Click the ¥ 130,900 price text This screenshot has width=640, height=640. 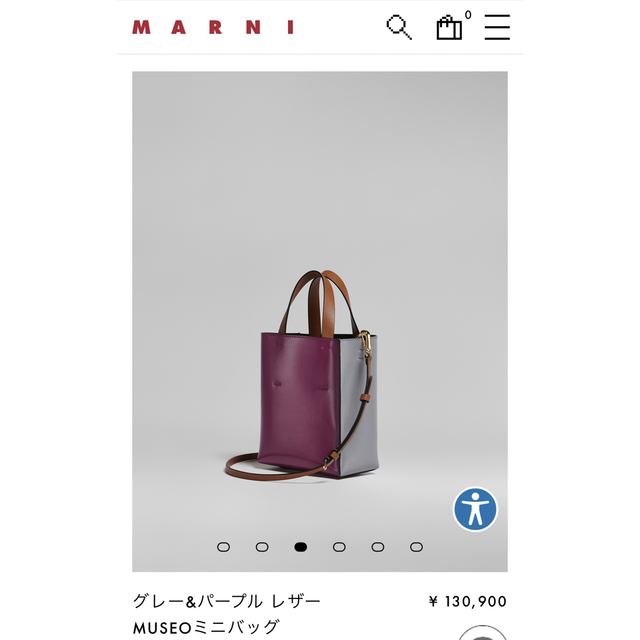468,601
